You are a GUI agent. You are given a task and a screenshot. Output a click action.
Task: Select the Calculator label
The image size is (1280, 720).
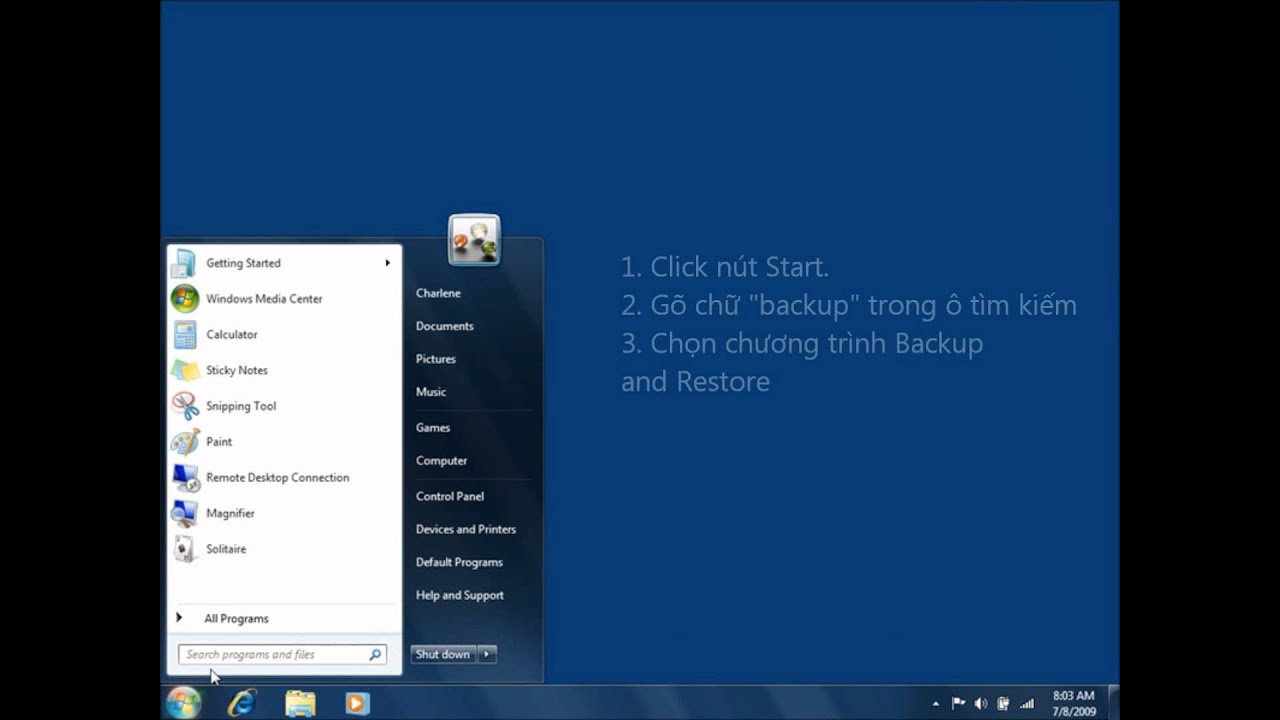tap(232, 335)
